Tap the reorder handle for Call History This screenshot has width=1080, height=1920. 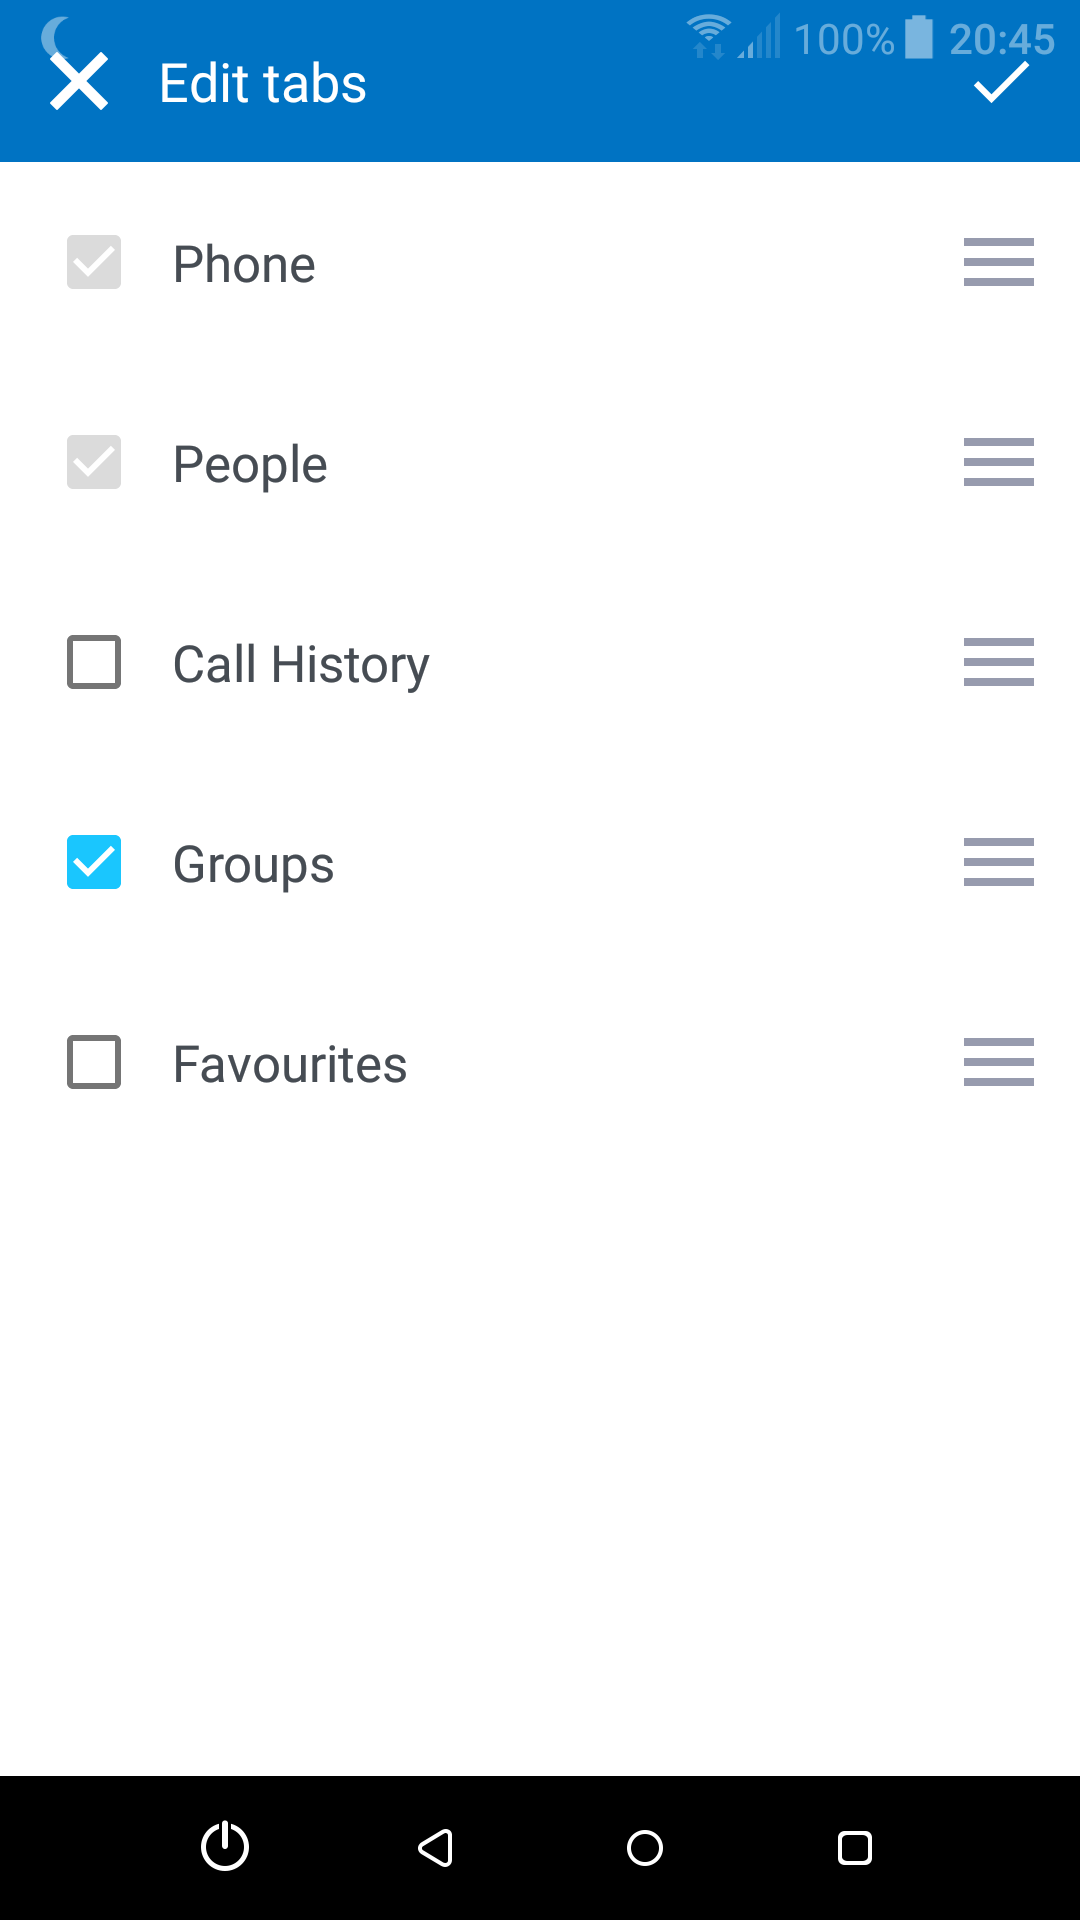998,662
